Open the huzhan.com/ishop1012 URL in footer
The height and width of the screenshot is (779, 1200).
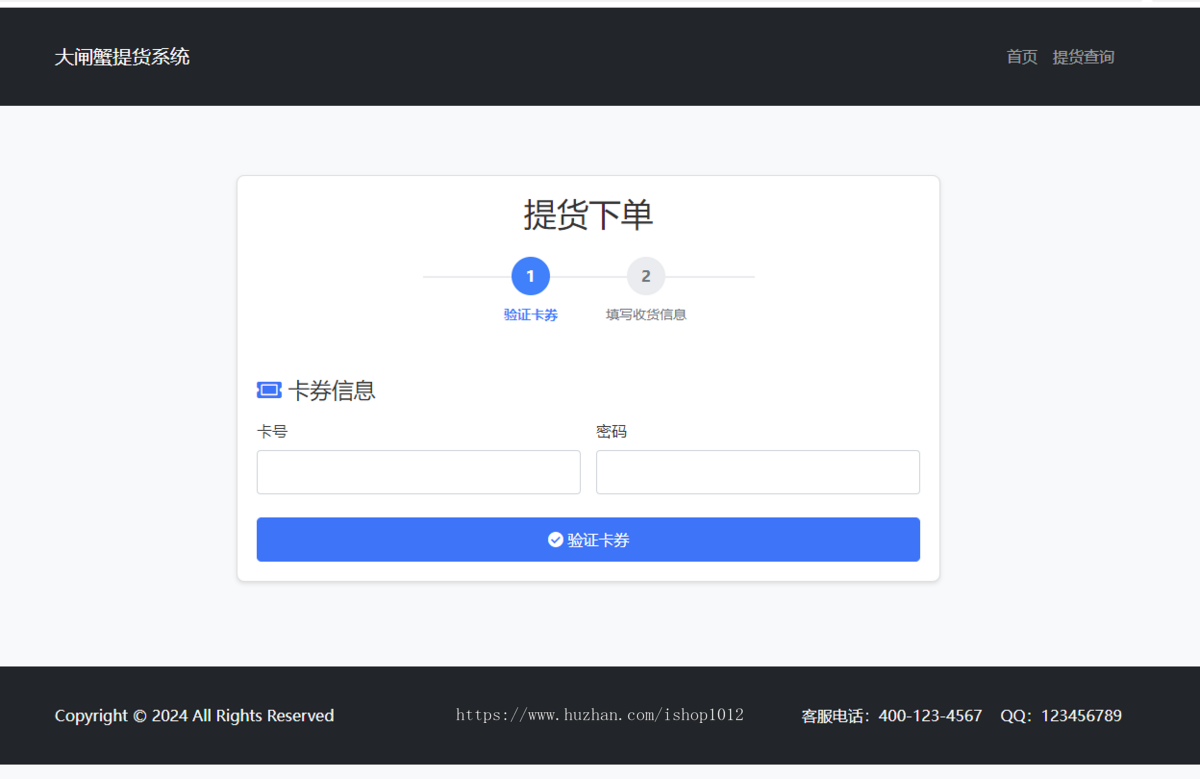pyautogui.click(x=600, y=715)
